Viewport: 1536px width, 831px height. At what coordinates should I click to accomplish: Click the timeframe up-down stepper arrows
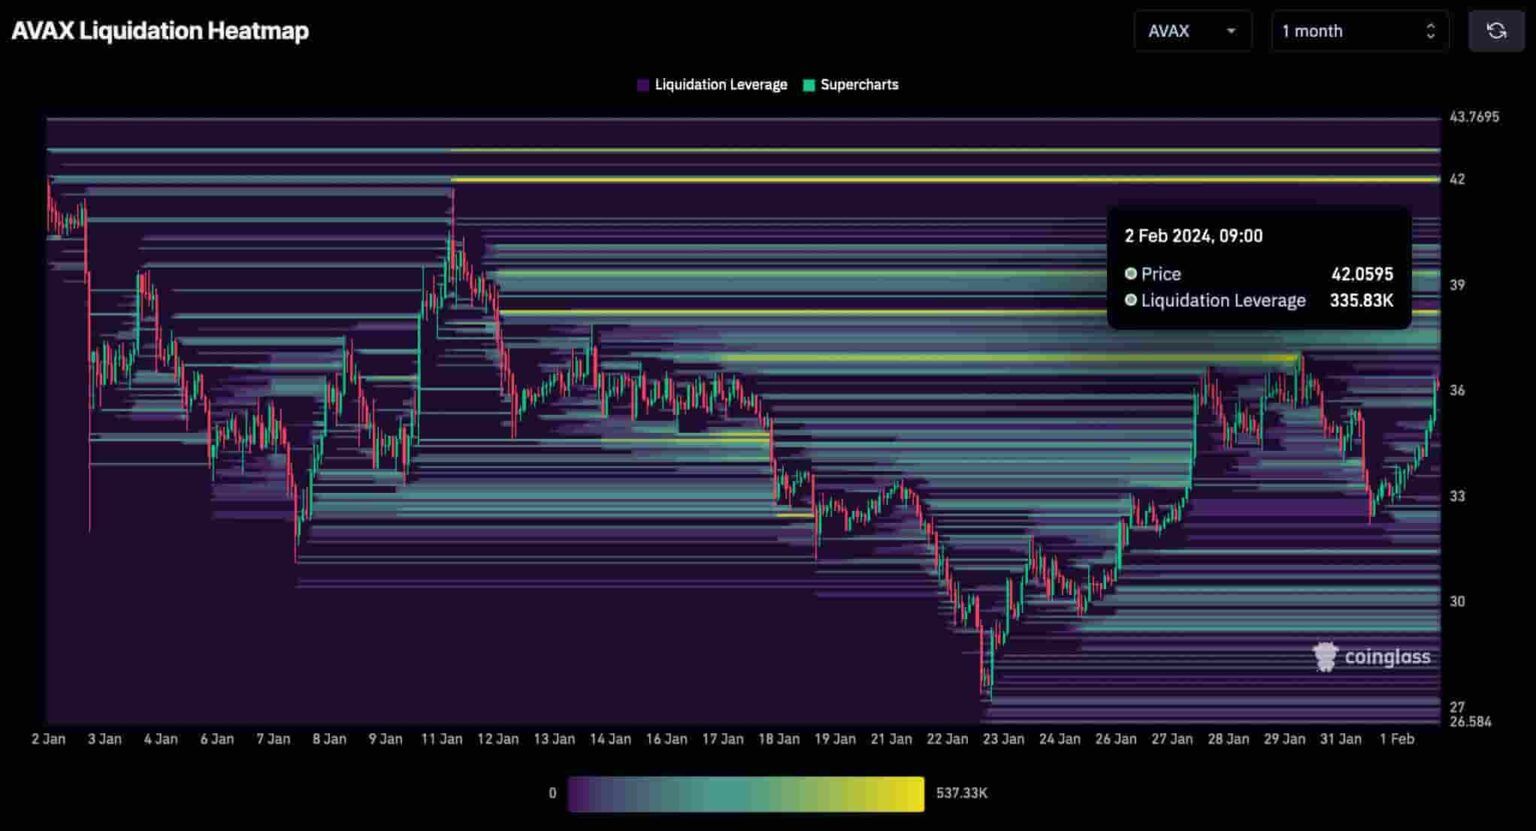[x=1430, y=31]
